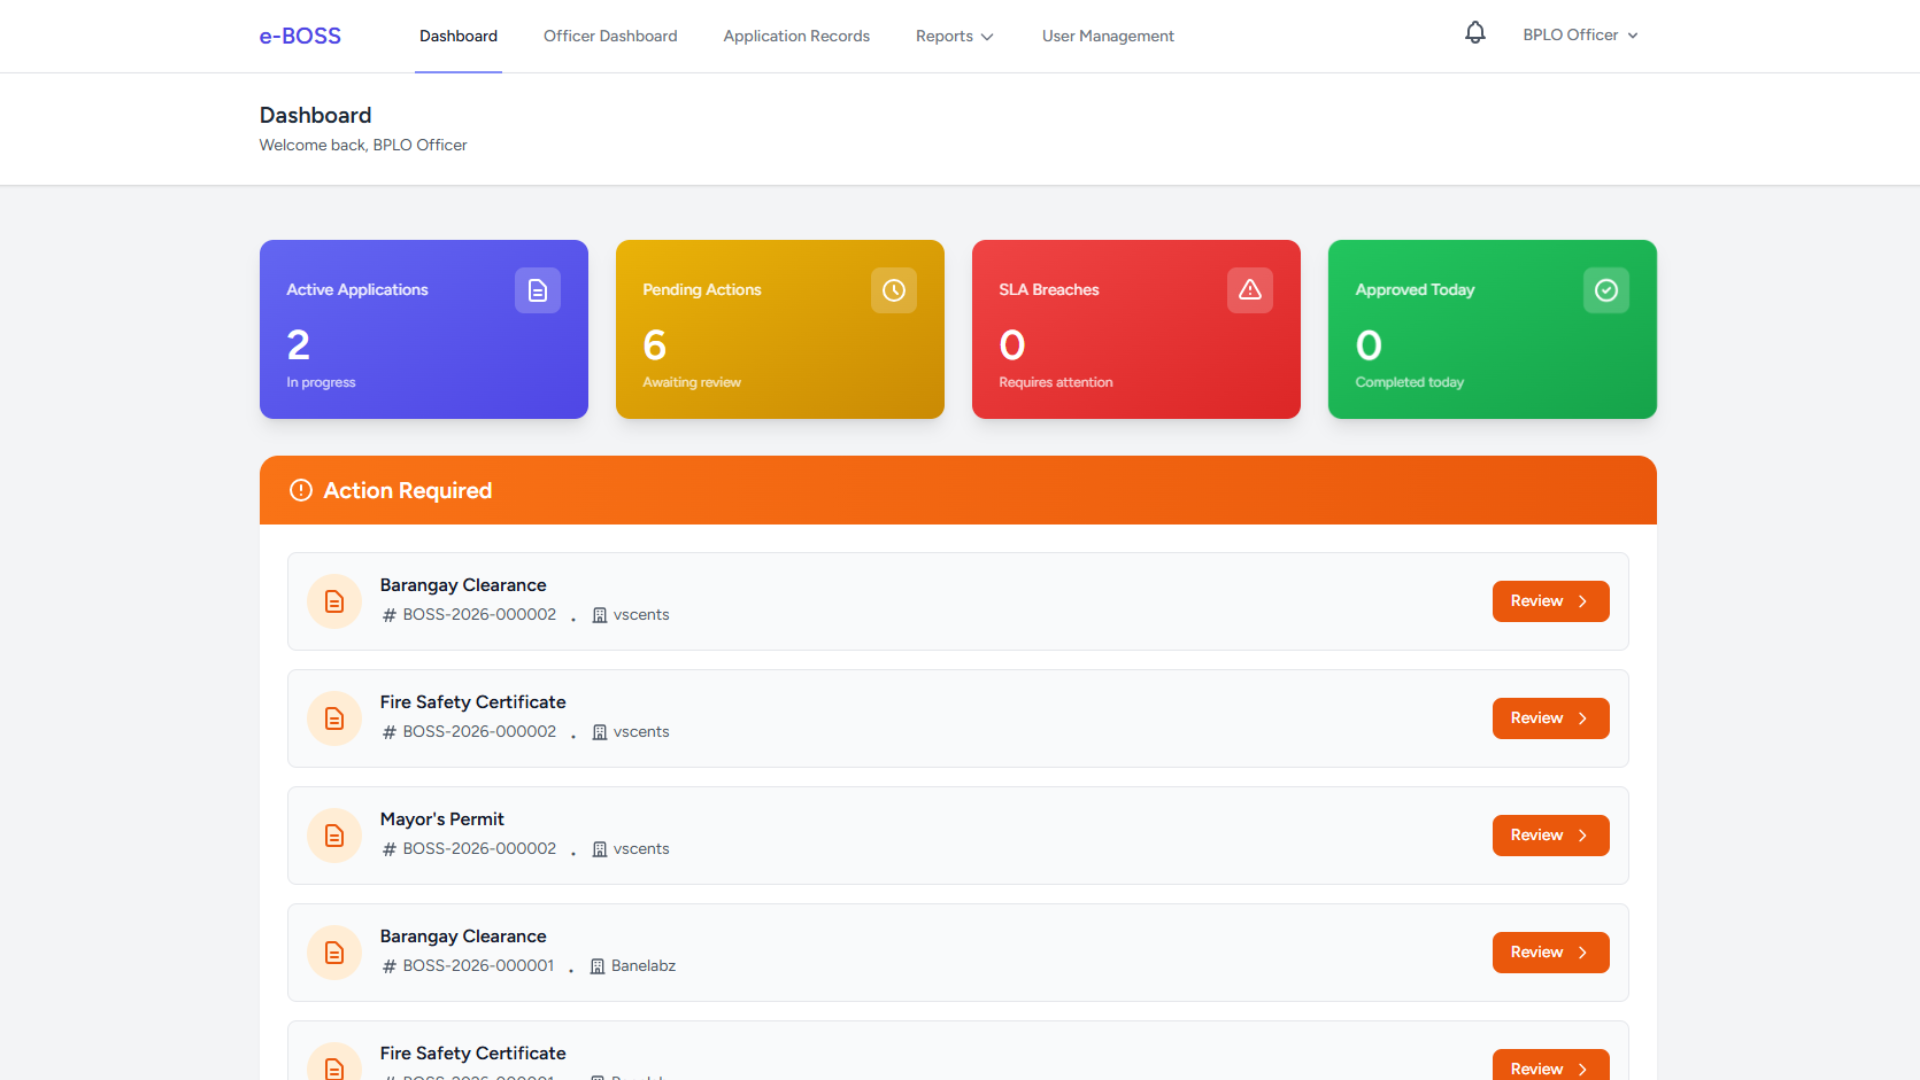Expand the Reports dropdown menu
Screen dimensions: 1920x1080
coord(954,36)
